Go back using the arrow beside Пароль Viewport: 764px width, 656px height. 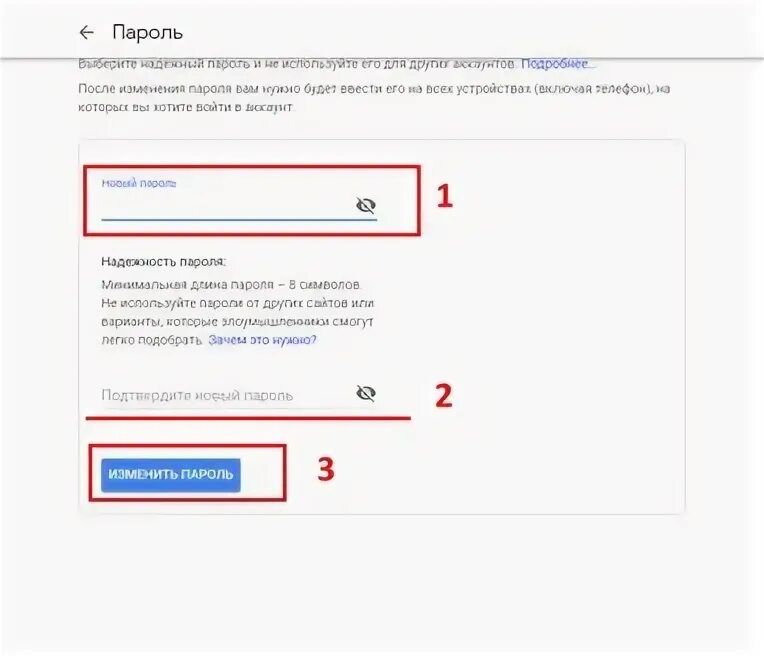pos(86,33)
